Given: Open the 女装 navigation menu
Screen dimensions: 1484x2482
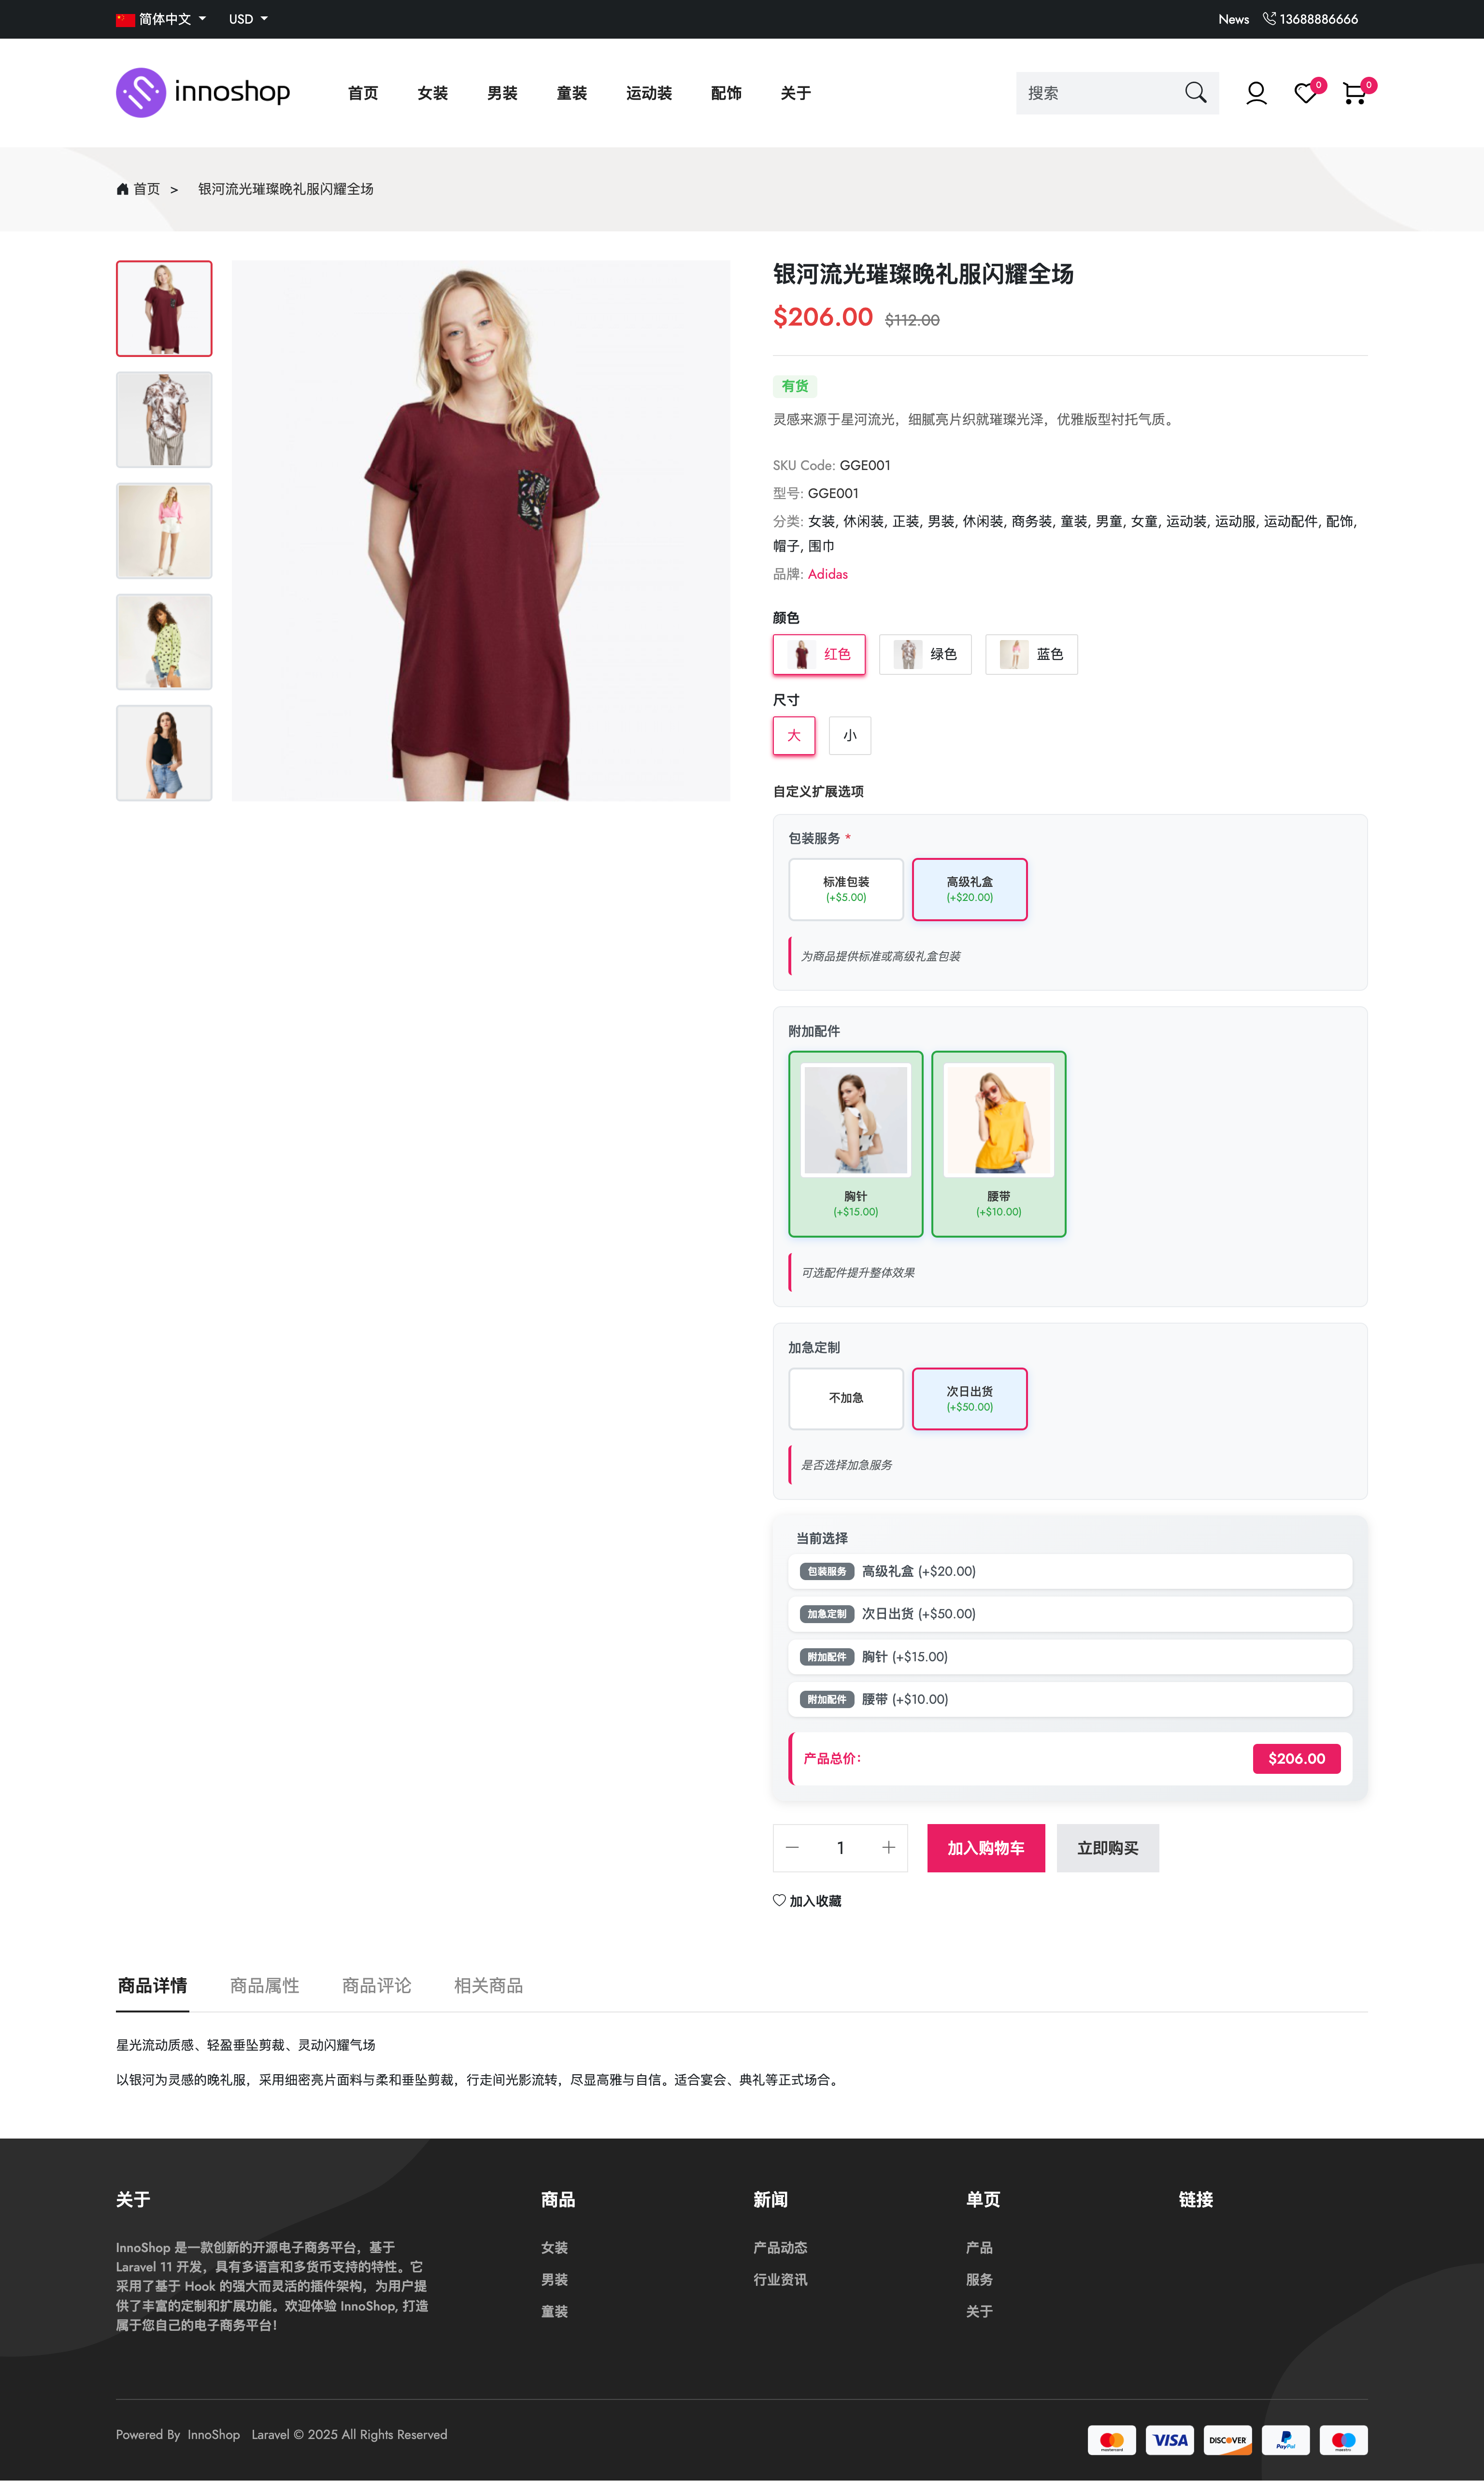Looking at the screenshot, I should [433, 93].
